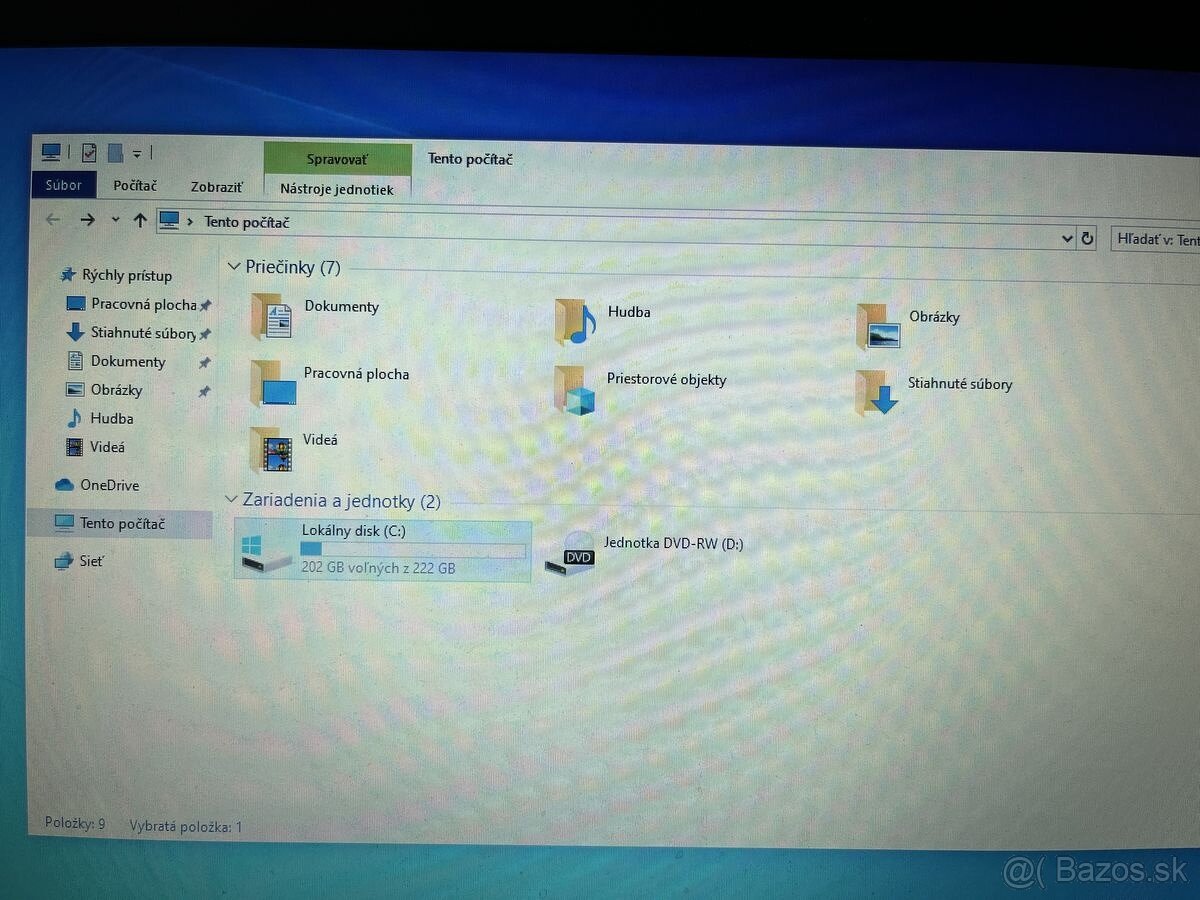Open the Súbor menu
This screenshot has height=900, width=1200.
[63, 185]
